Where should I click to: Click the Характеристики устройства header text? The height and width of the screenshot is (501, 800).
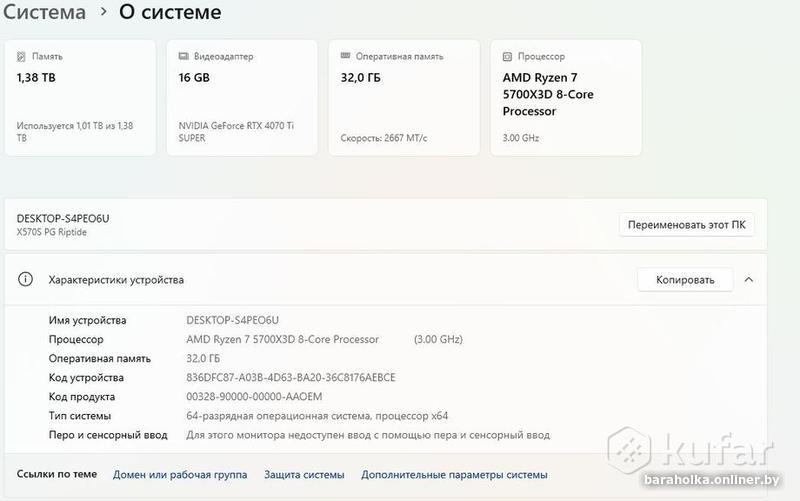[116, 280]
